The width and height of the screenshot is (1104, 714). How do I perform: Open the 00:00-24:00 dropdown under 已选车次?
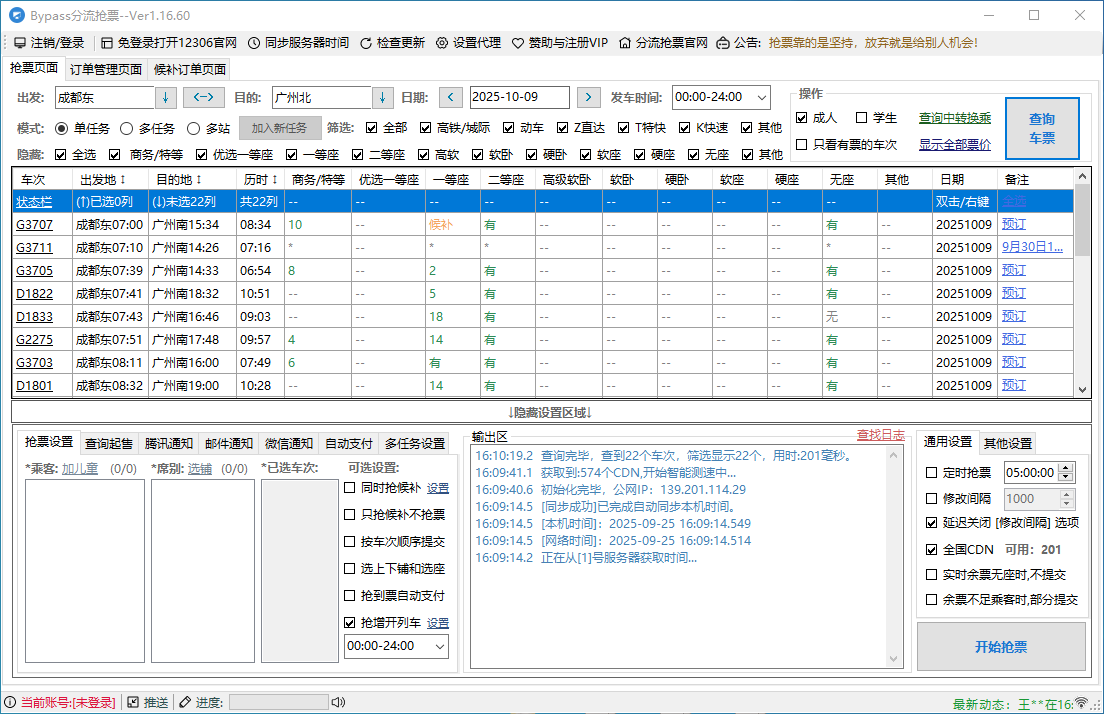click(441, 646)
